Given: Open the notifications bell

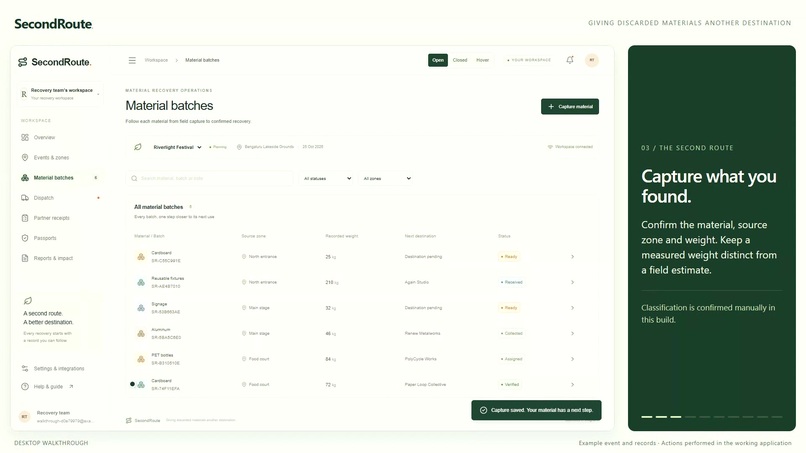Looking at the screenshot, I should pos(570,60).
